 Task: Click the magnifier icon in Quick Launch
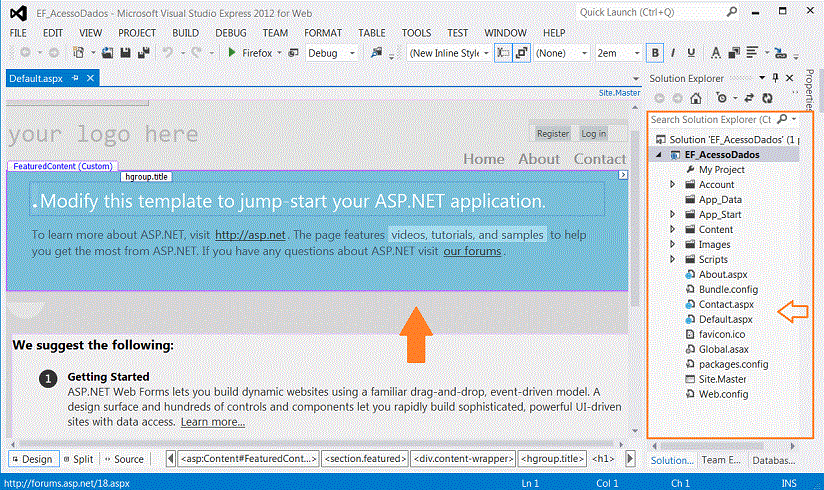[x=732, y=12]
